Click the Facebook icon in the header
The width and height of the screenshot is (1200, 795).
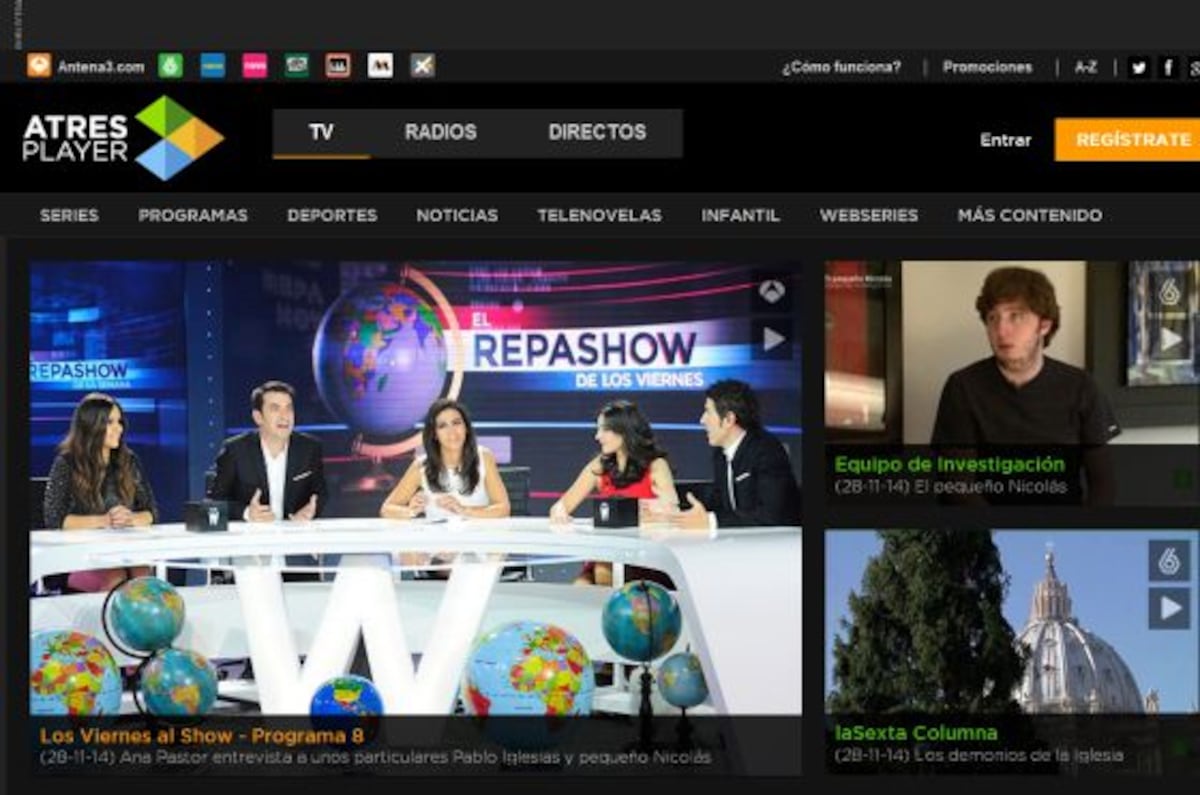click(x=1166, y=66)
